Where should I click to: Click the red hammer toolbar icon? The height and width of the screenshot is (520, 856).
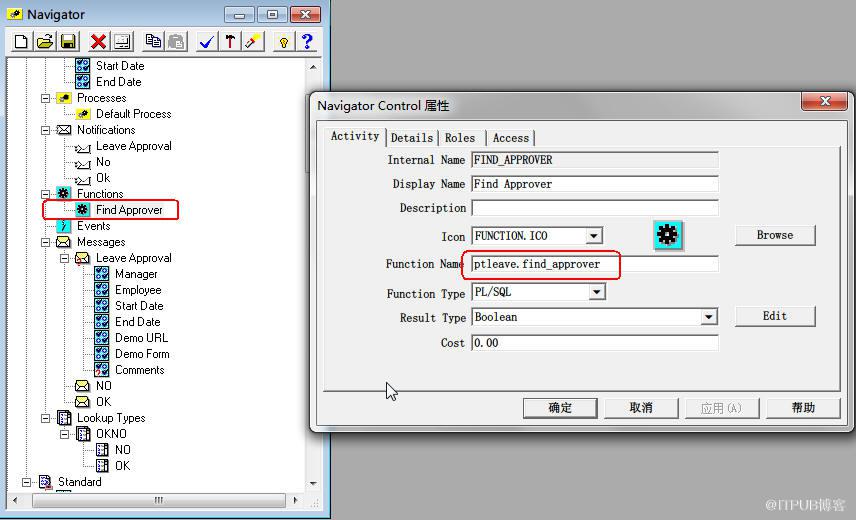point(229,42)
